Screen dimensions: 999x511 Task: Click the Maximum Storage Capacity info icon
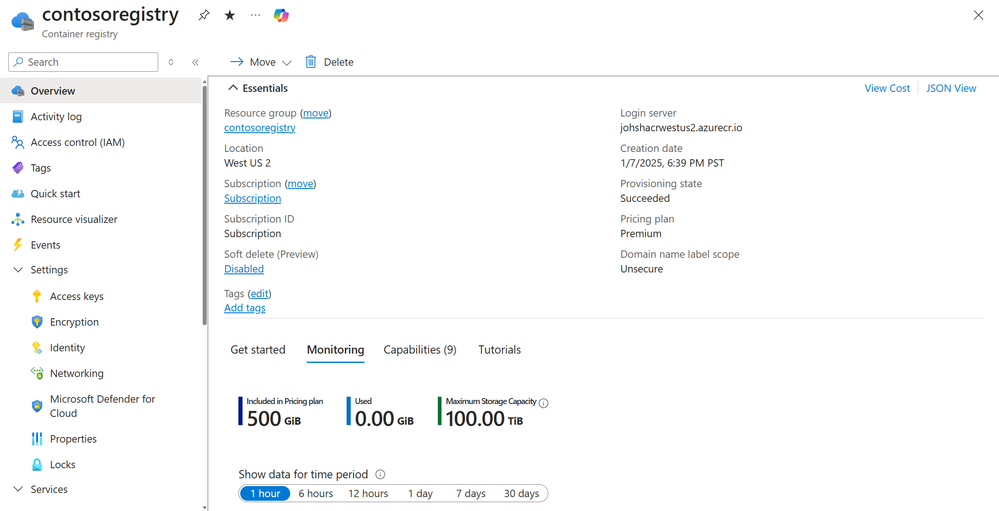tap(543, 403)
